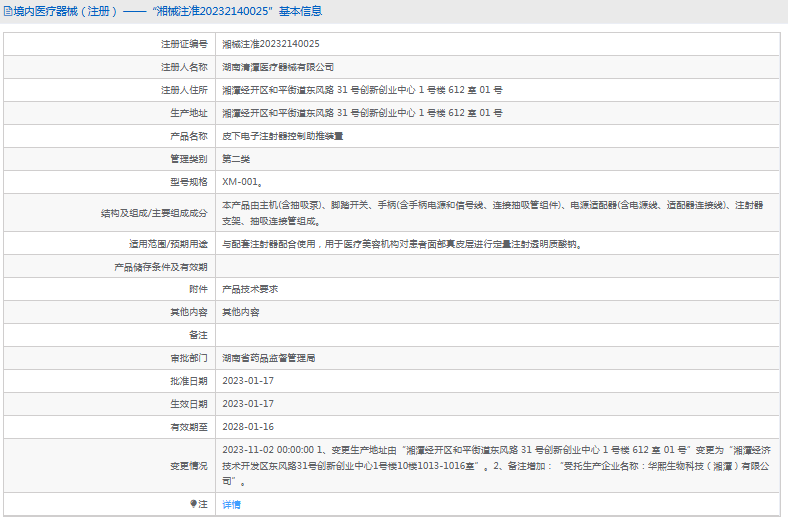Click the 适用范围/预期用途 description text
Screen dimensions: 788x524
pos(402,244)
